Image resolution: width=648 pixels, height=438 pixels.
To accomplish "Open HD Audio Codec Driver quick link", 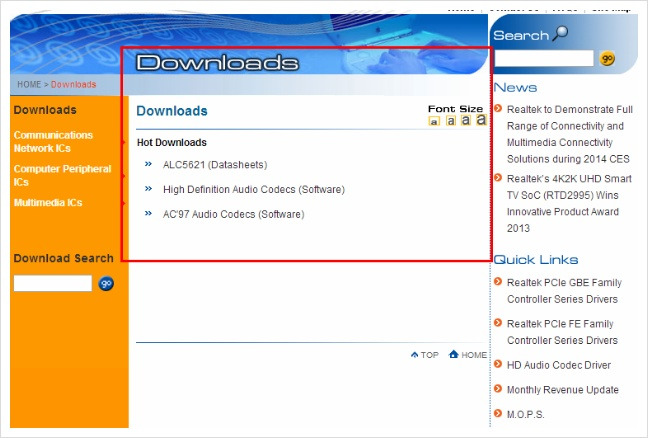I will click(559, 365).
